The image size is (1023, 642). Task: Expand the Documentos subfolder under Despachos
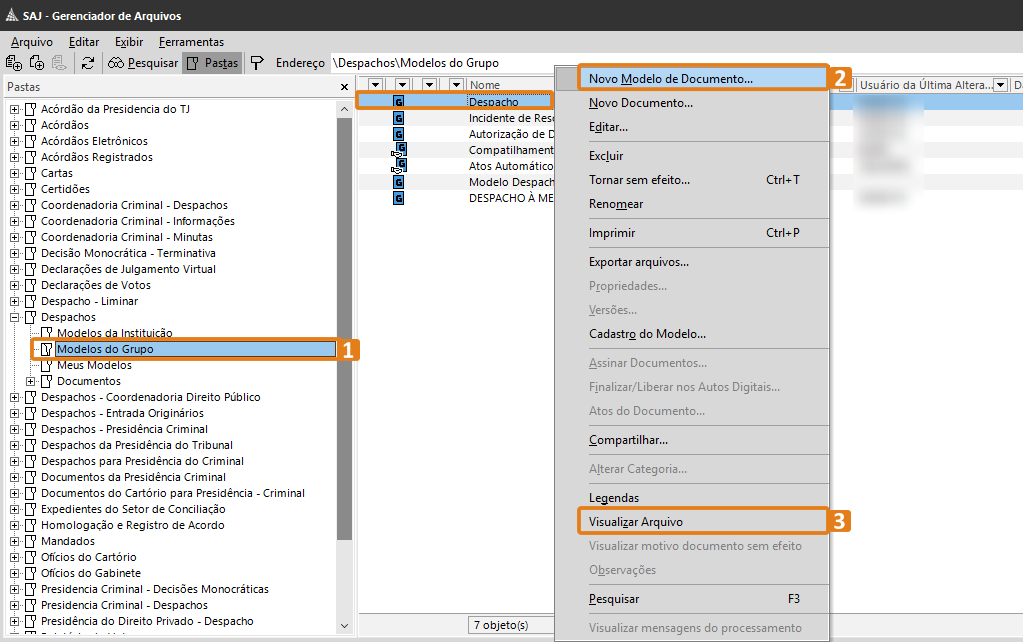[x=30, y=381]
